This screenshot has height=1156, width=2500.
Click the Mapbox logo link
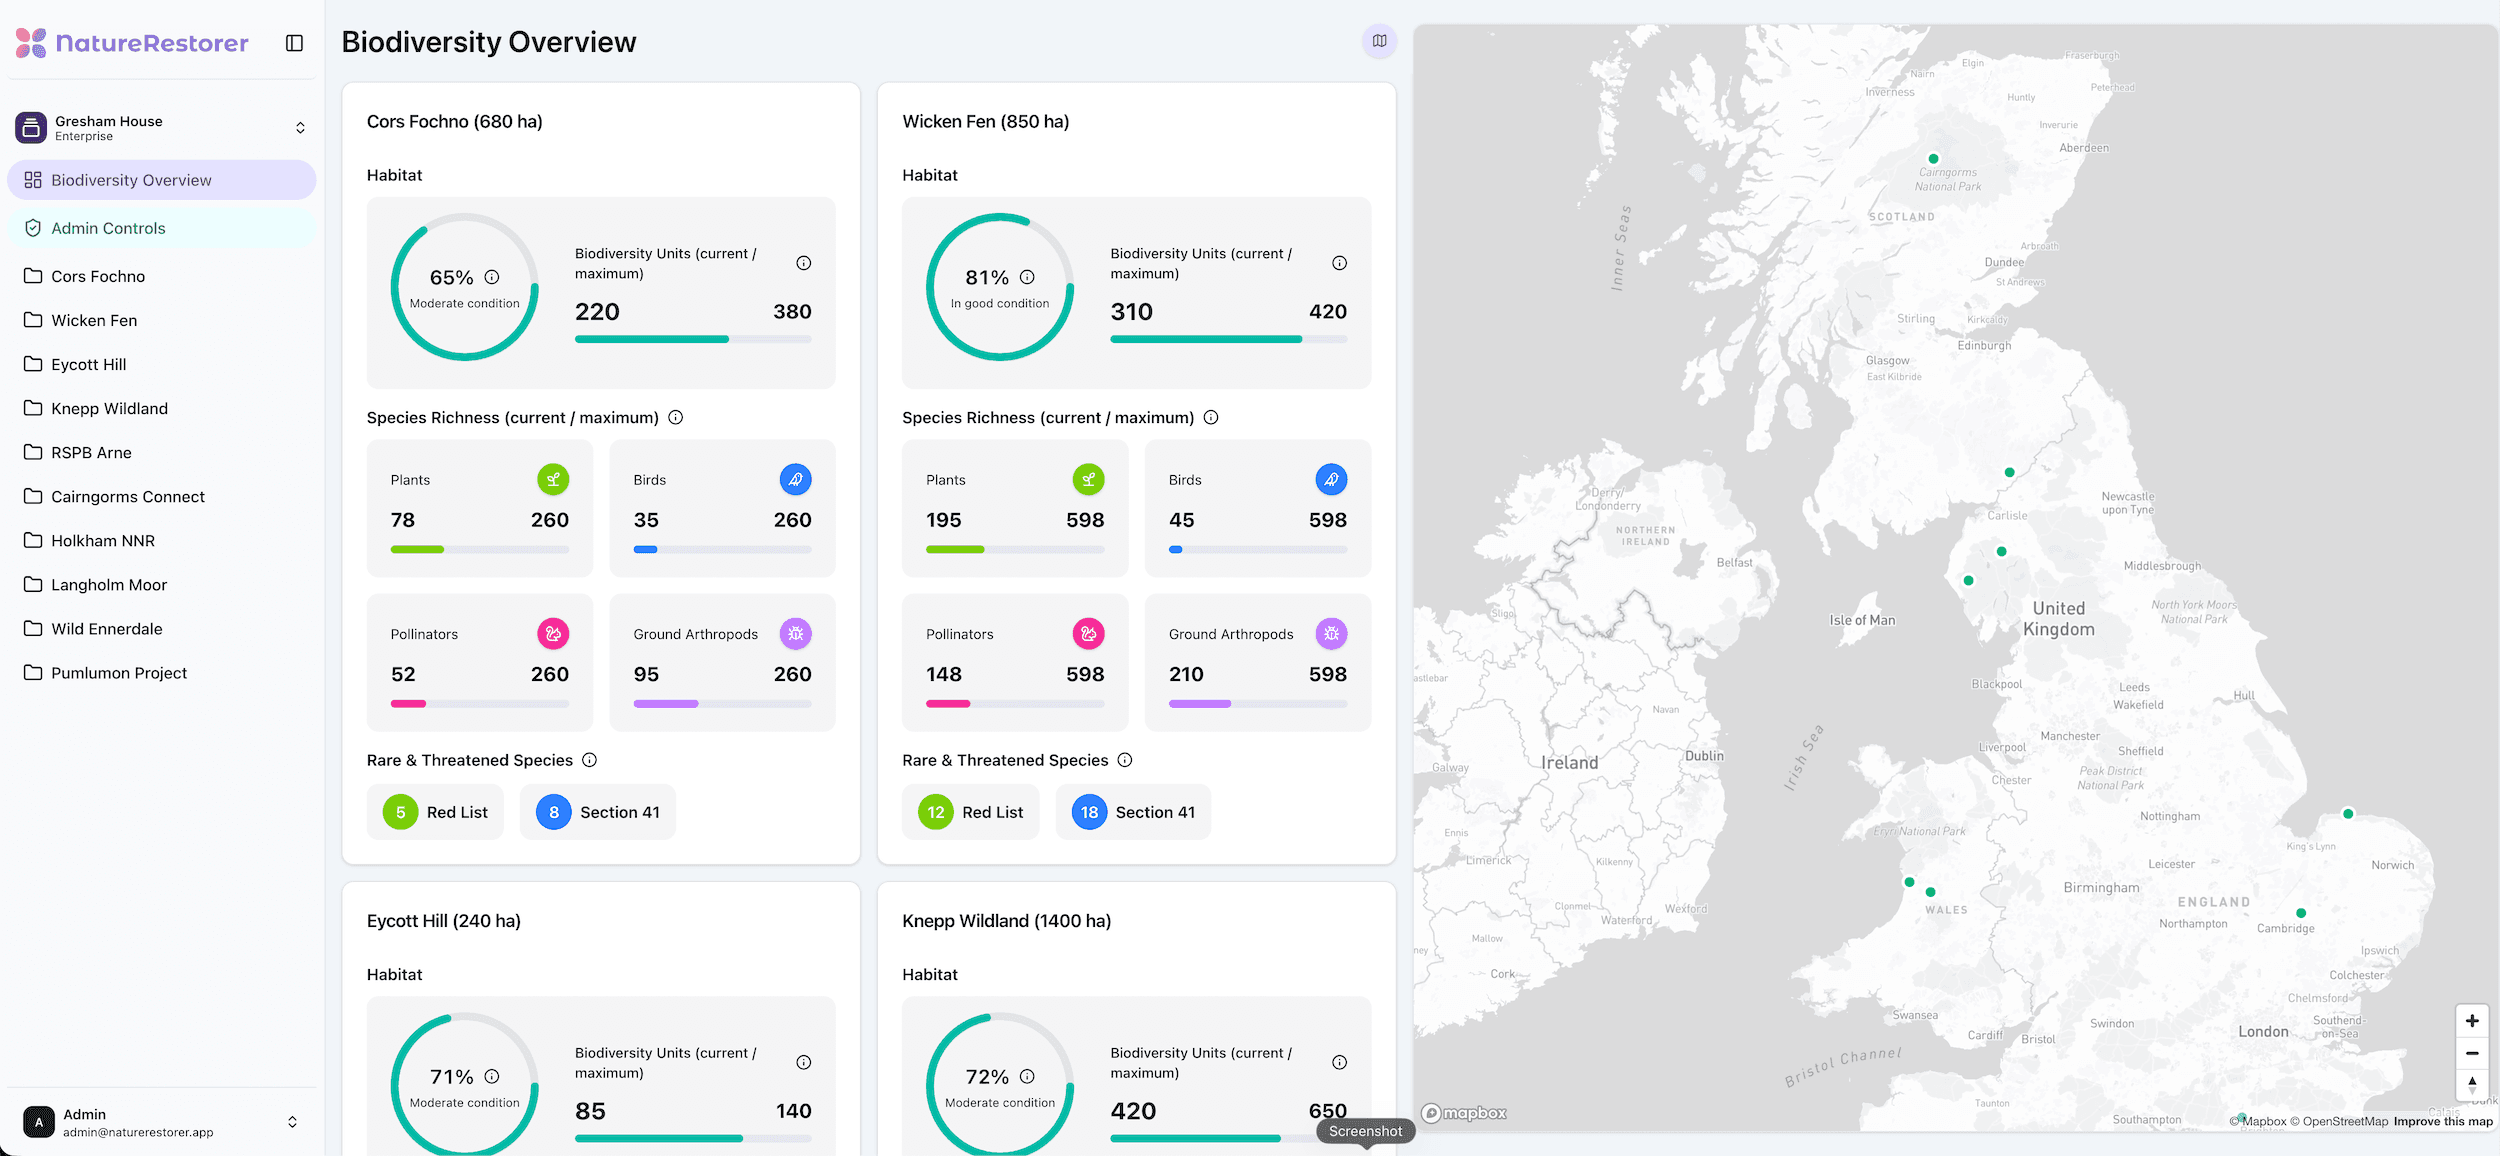[x=1465, y=1113]
